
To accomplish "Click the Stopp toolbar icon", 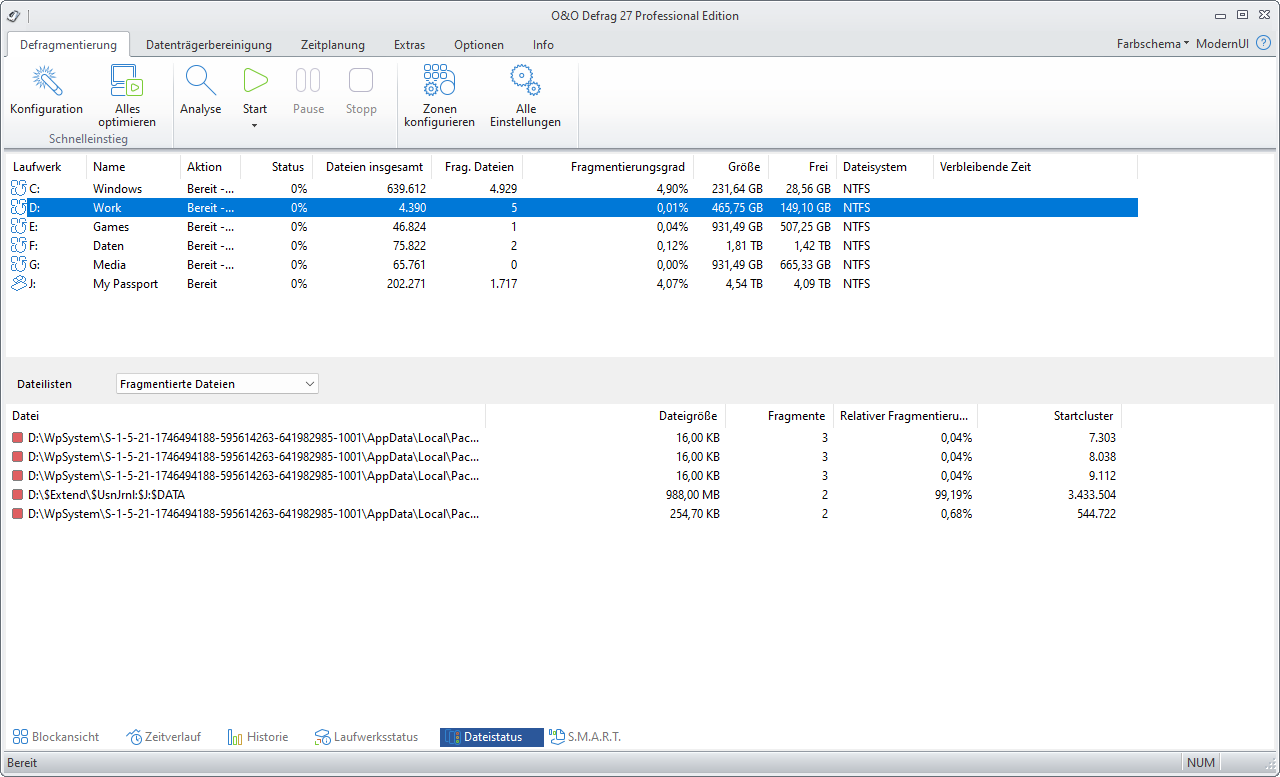I will coord(361,81).
